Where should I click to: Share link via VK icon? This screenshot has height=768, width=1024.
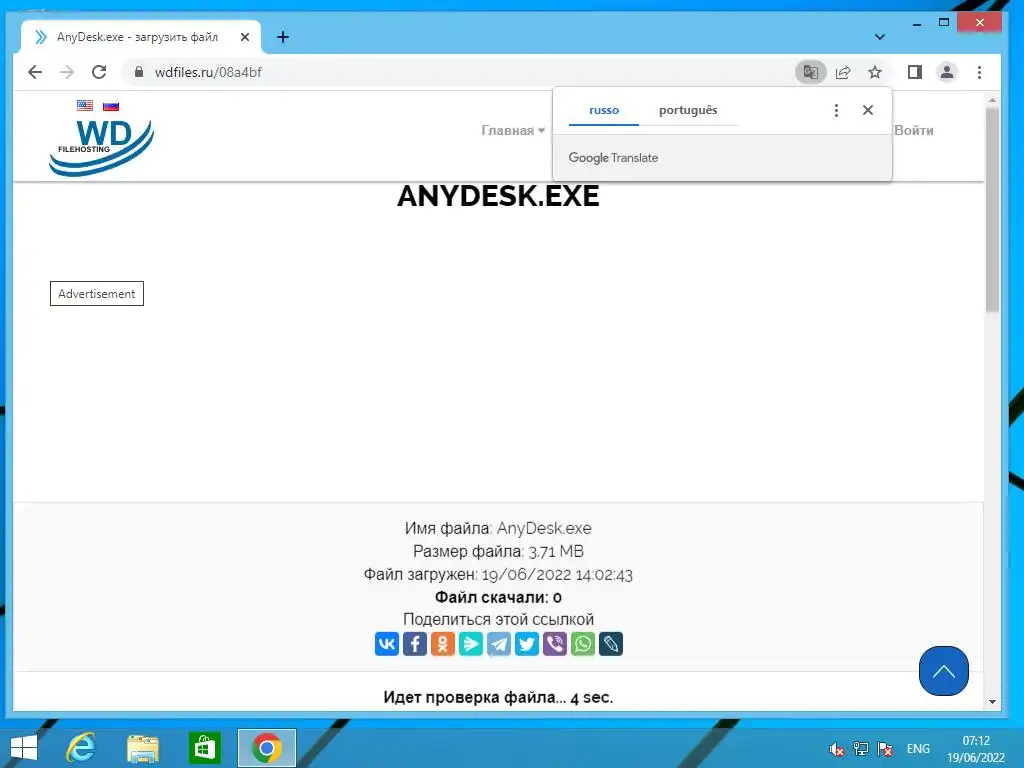(x=387, y=644)
